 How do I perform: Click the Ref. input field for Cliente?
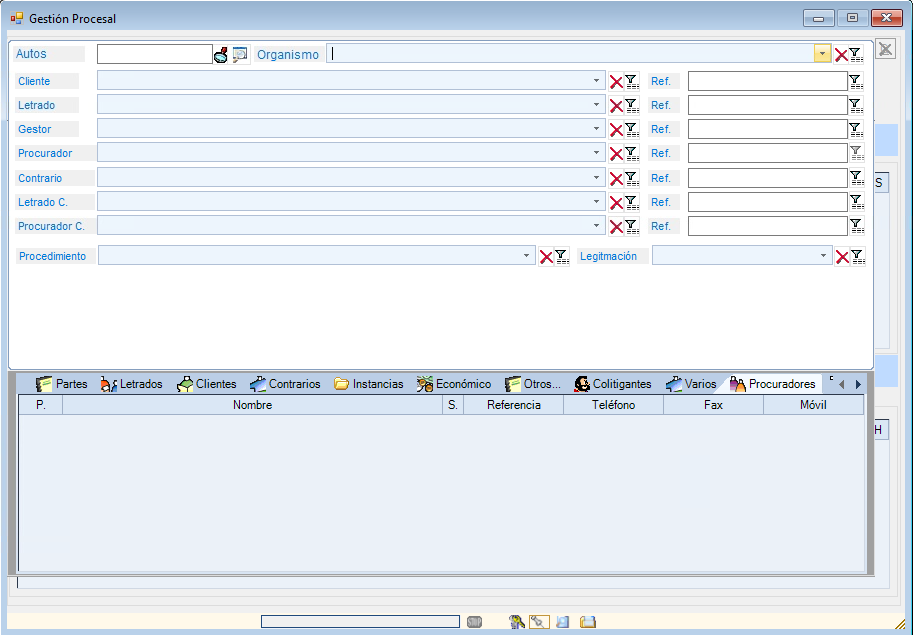point(767,81)
